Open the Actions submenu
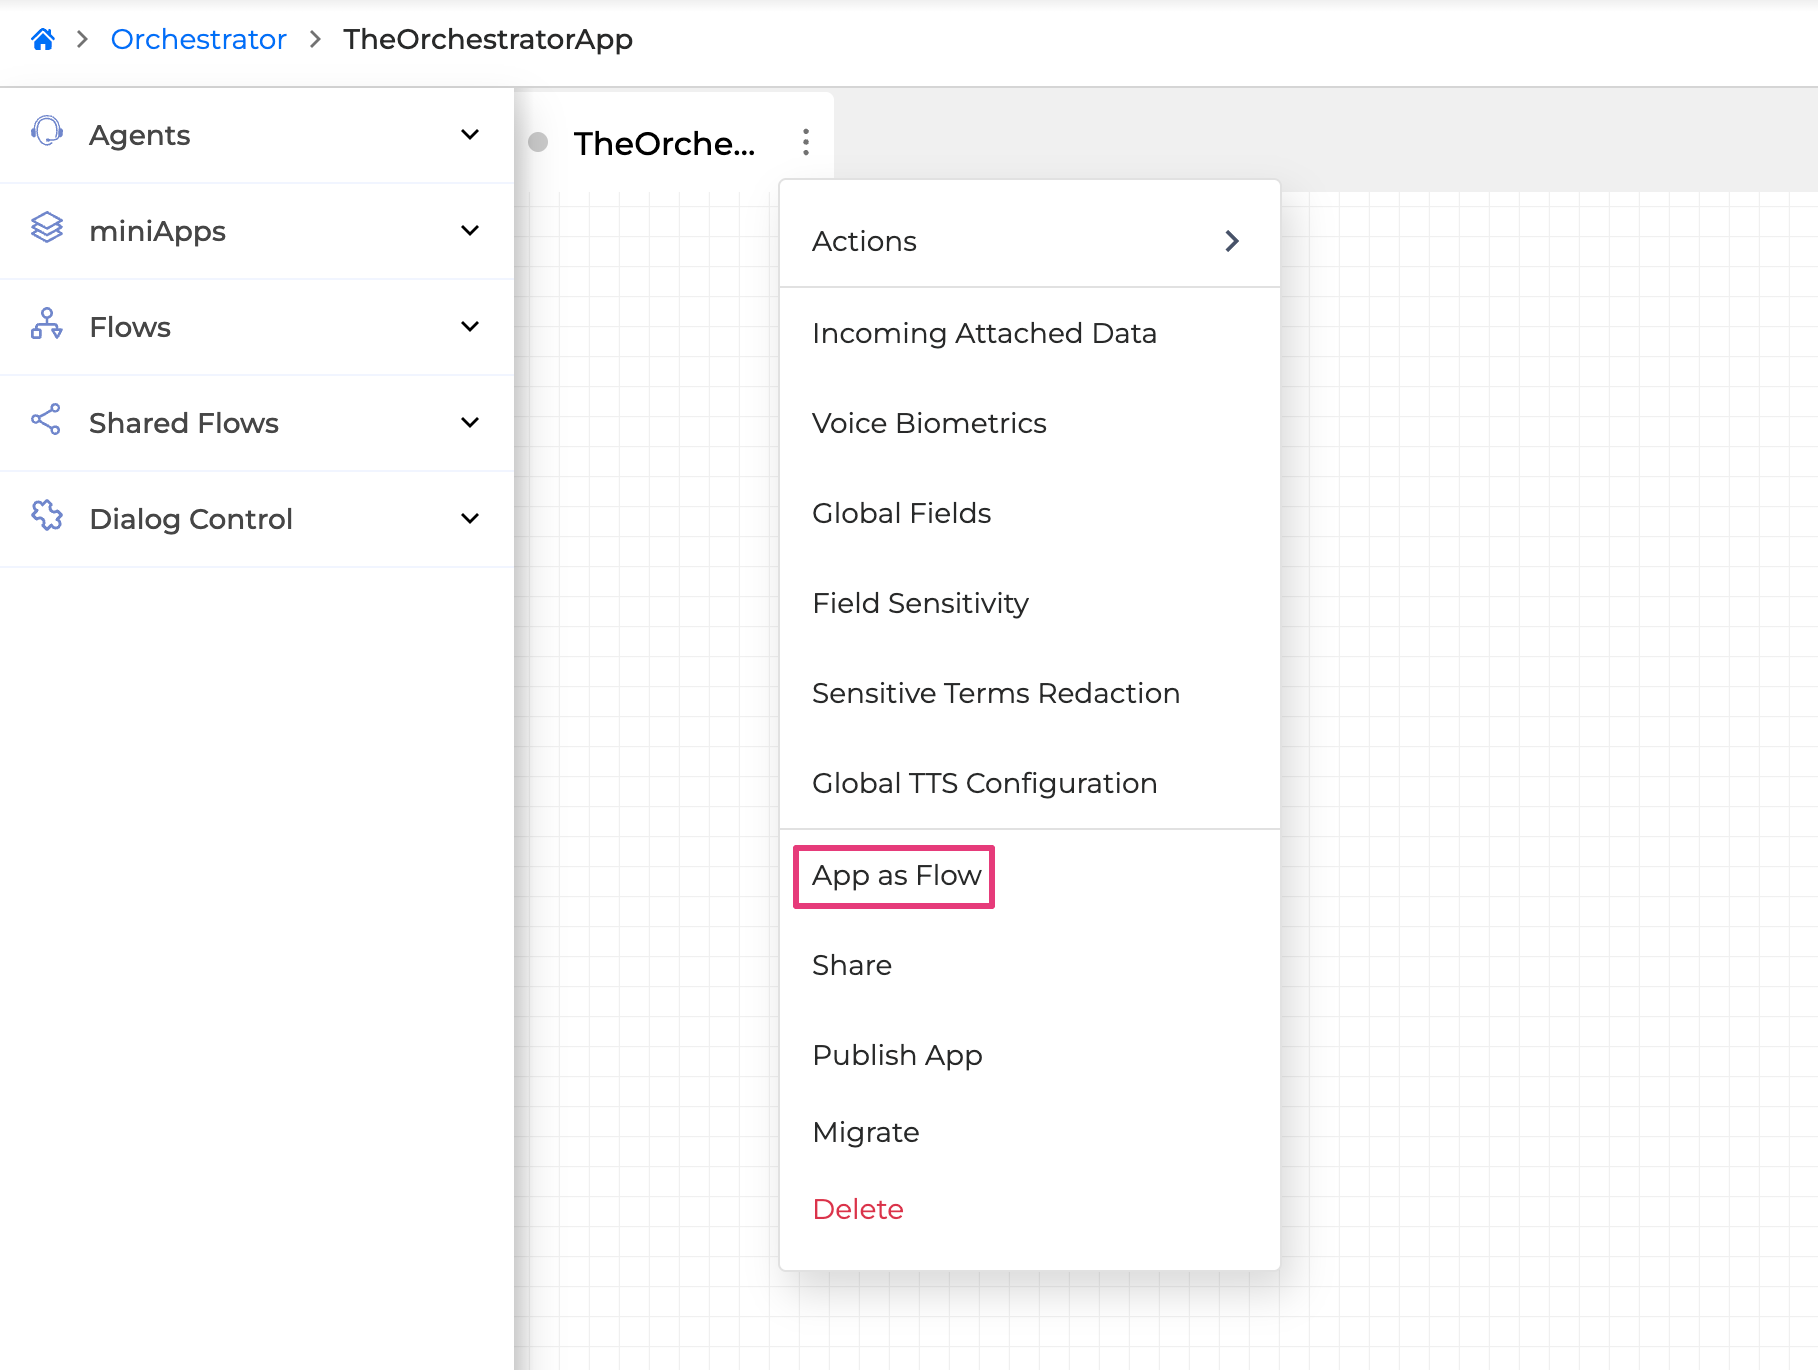The image size is (1818, 1370). (1028, 241)
